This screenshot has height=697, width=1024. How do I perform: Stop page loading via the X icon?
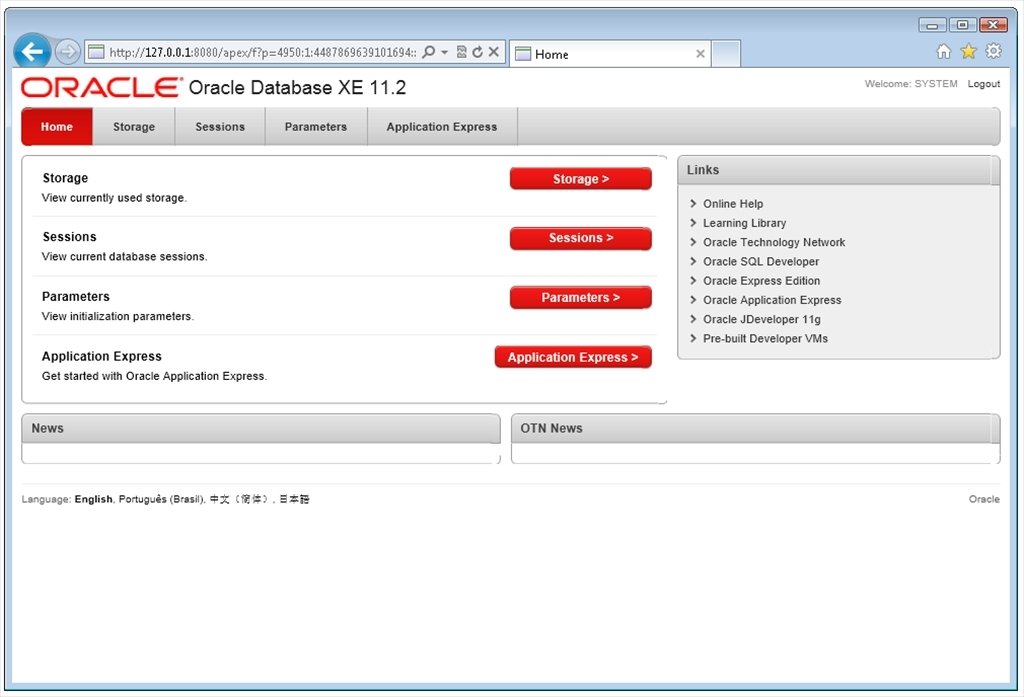coord(493,52)
